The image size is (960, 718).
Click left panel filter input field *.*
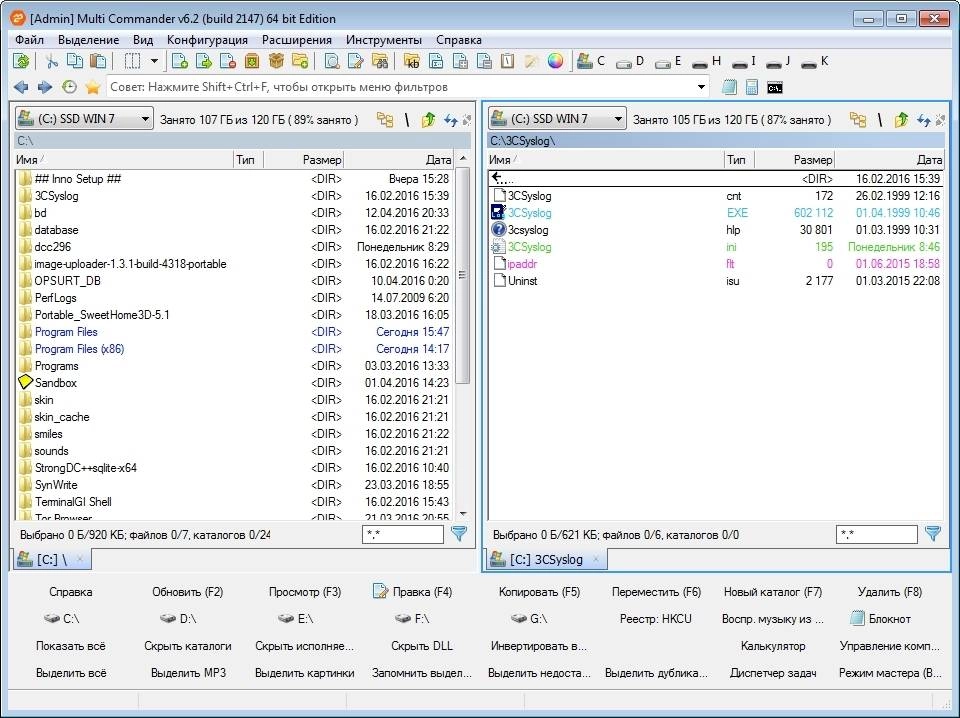coord(403,534)
